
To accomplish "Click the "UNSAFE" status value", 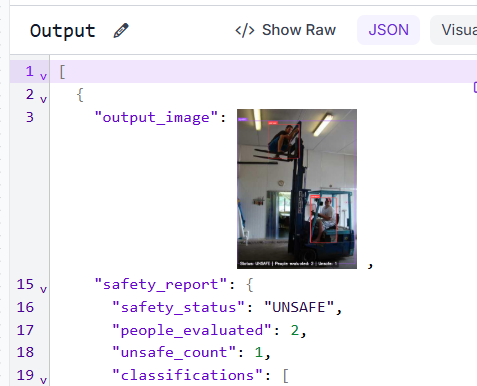I will (299, 307).
